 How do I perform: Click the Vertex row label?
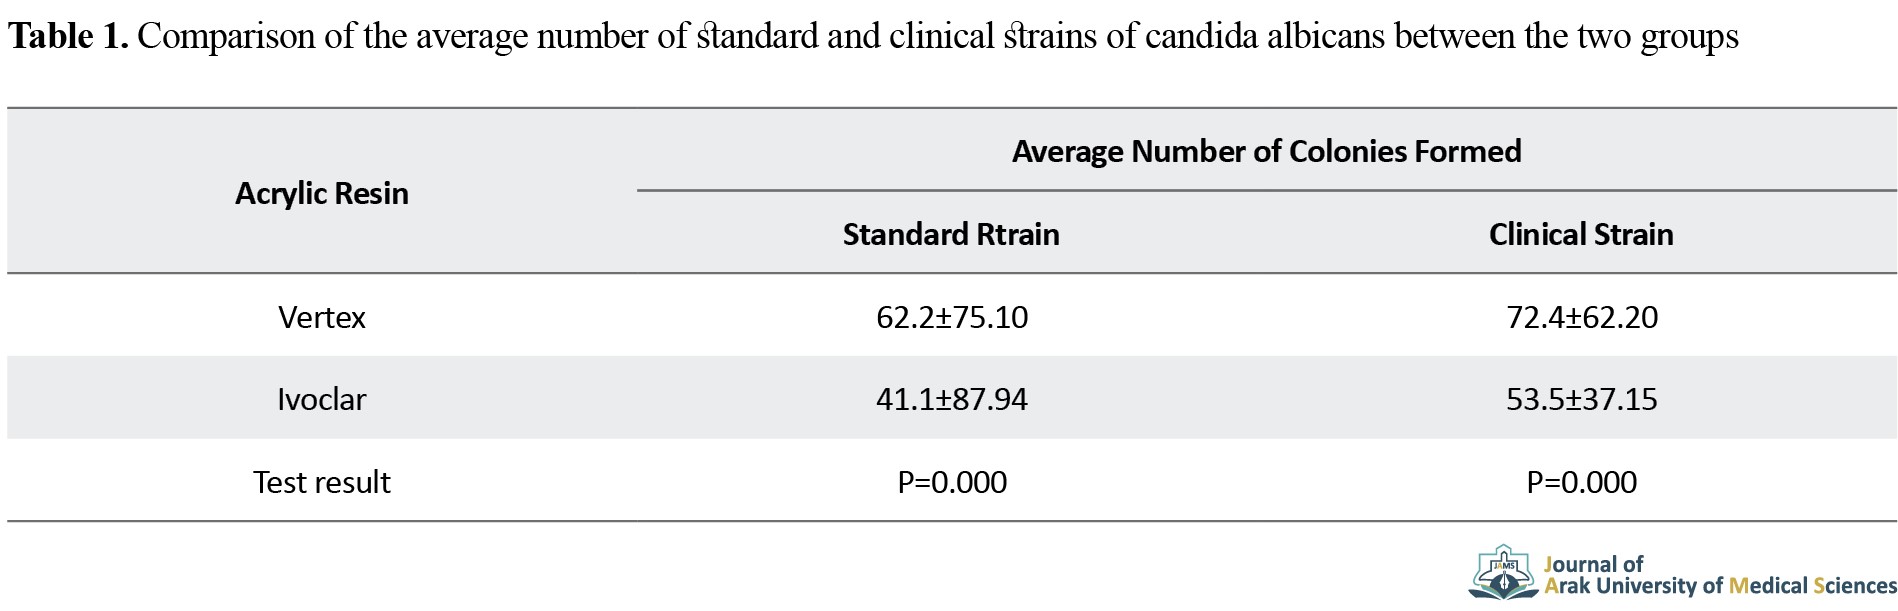322,317
